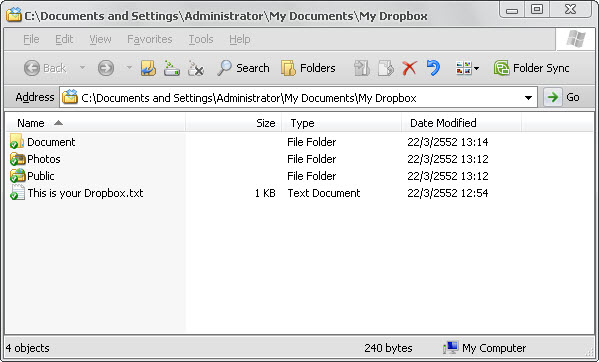Screen dimensions: 599x362
Task: Click the Disconnect Network Drive icon
Action: 196,68
